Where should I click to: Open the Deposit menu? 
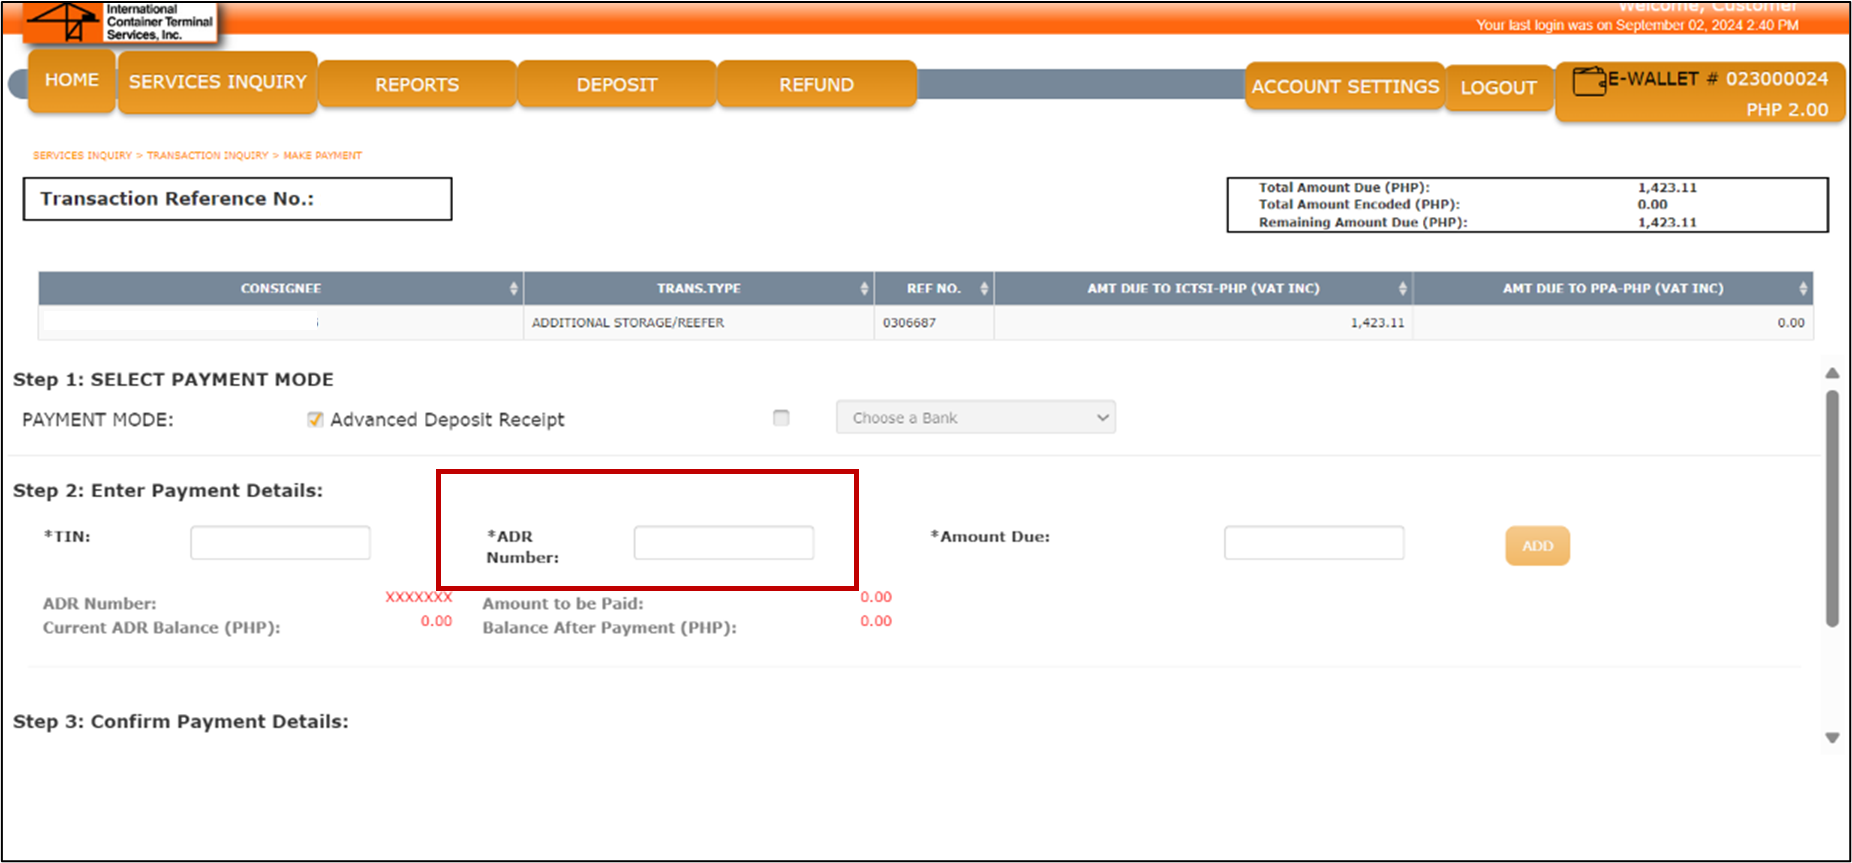(617, 85)
